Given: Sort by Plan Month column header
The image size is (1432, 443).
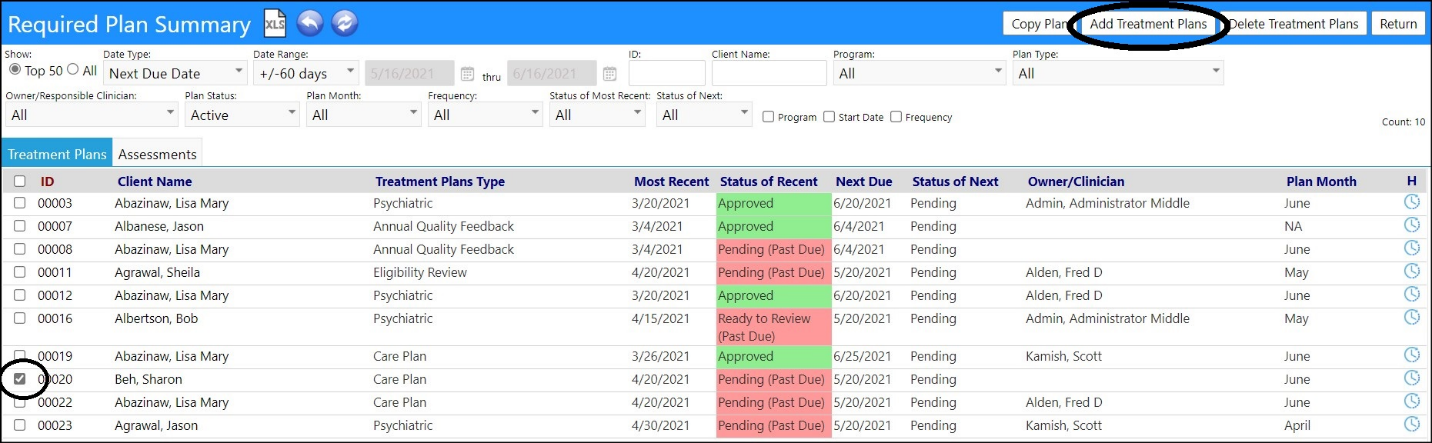Looking at the screenshot, I should coord(1321,181).
